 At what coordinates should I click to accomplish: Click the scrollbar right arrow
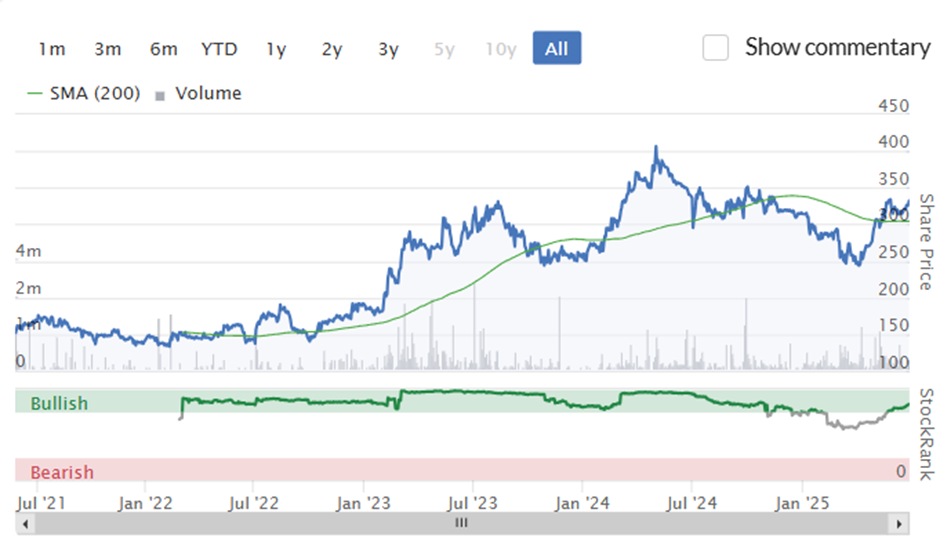coord(899,524)
